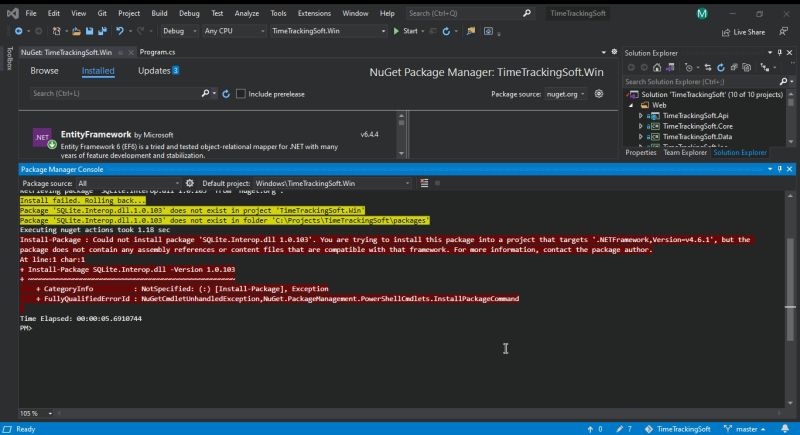Click master branch in status bar

745,429
